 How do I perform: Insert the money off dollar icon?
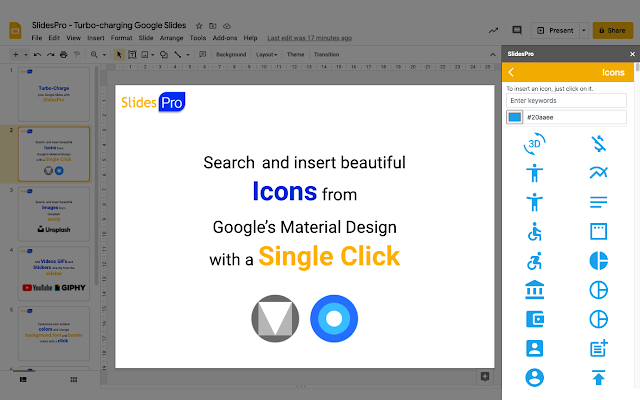pyautogui.click(x=598, y=144)
